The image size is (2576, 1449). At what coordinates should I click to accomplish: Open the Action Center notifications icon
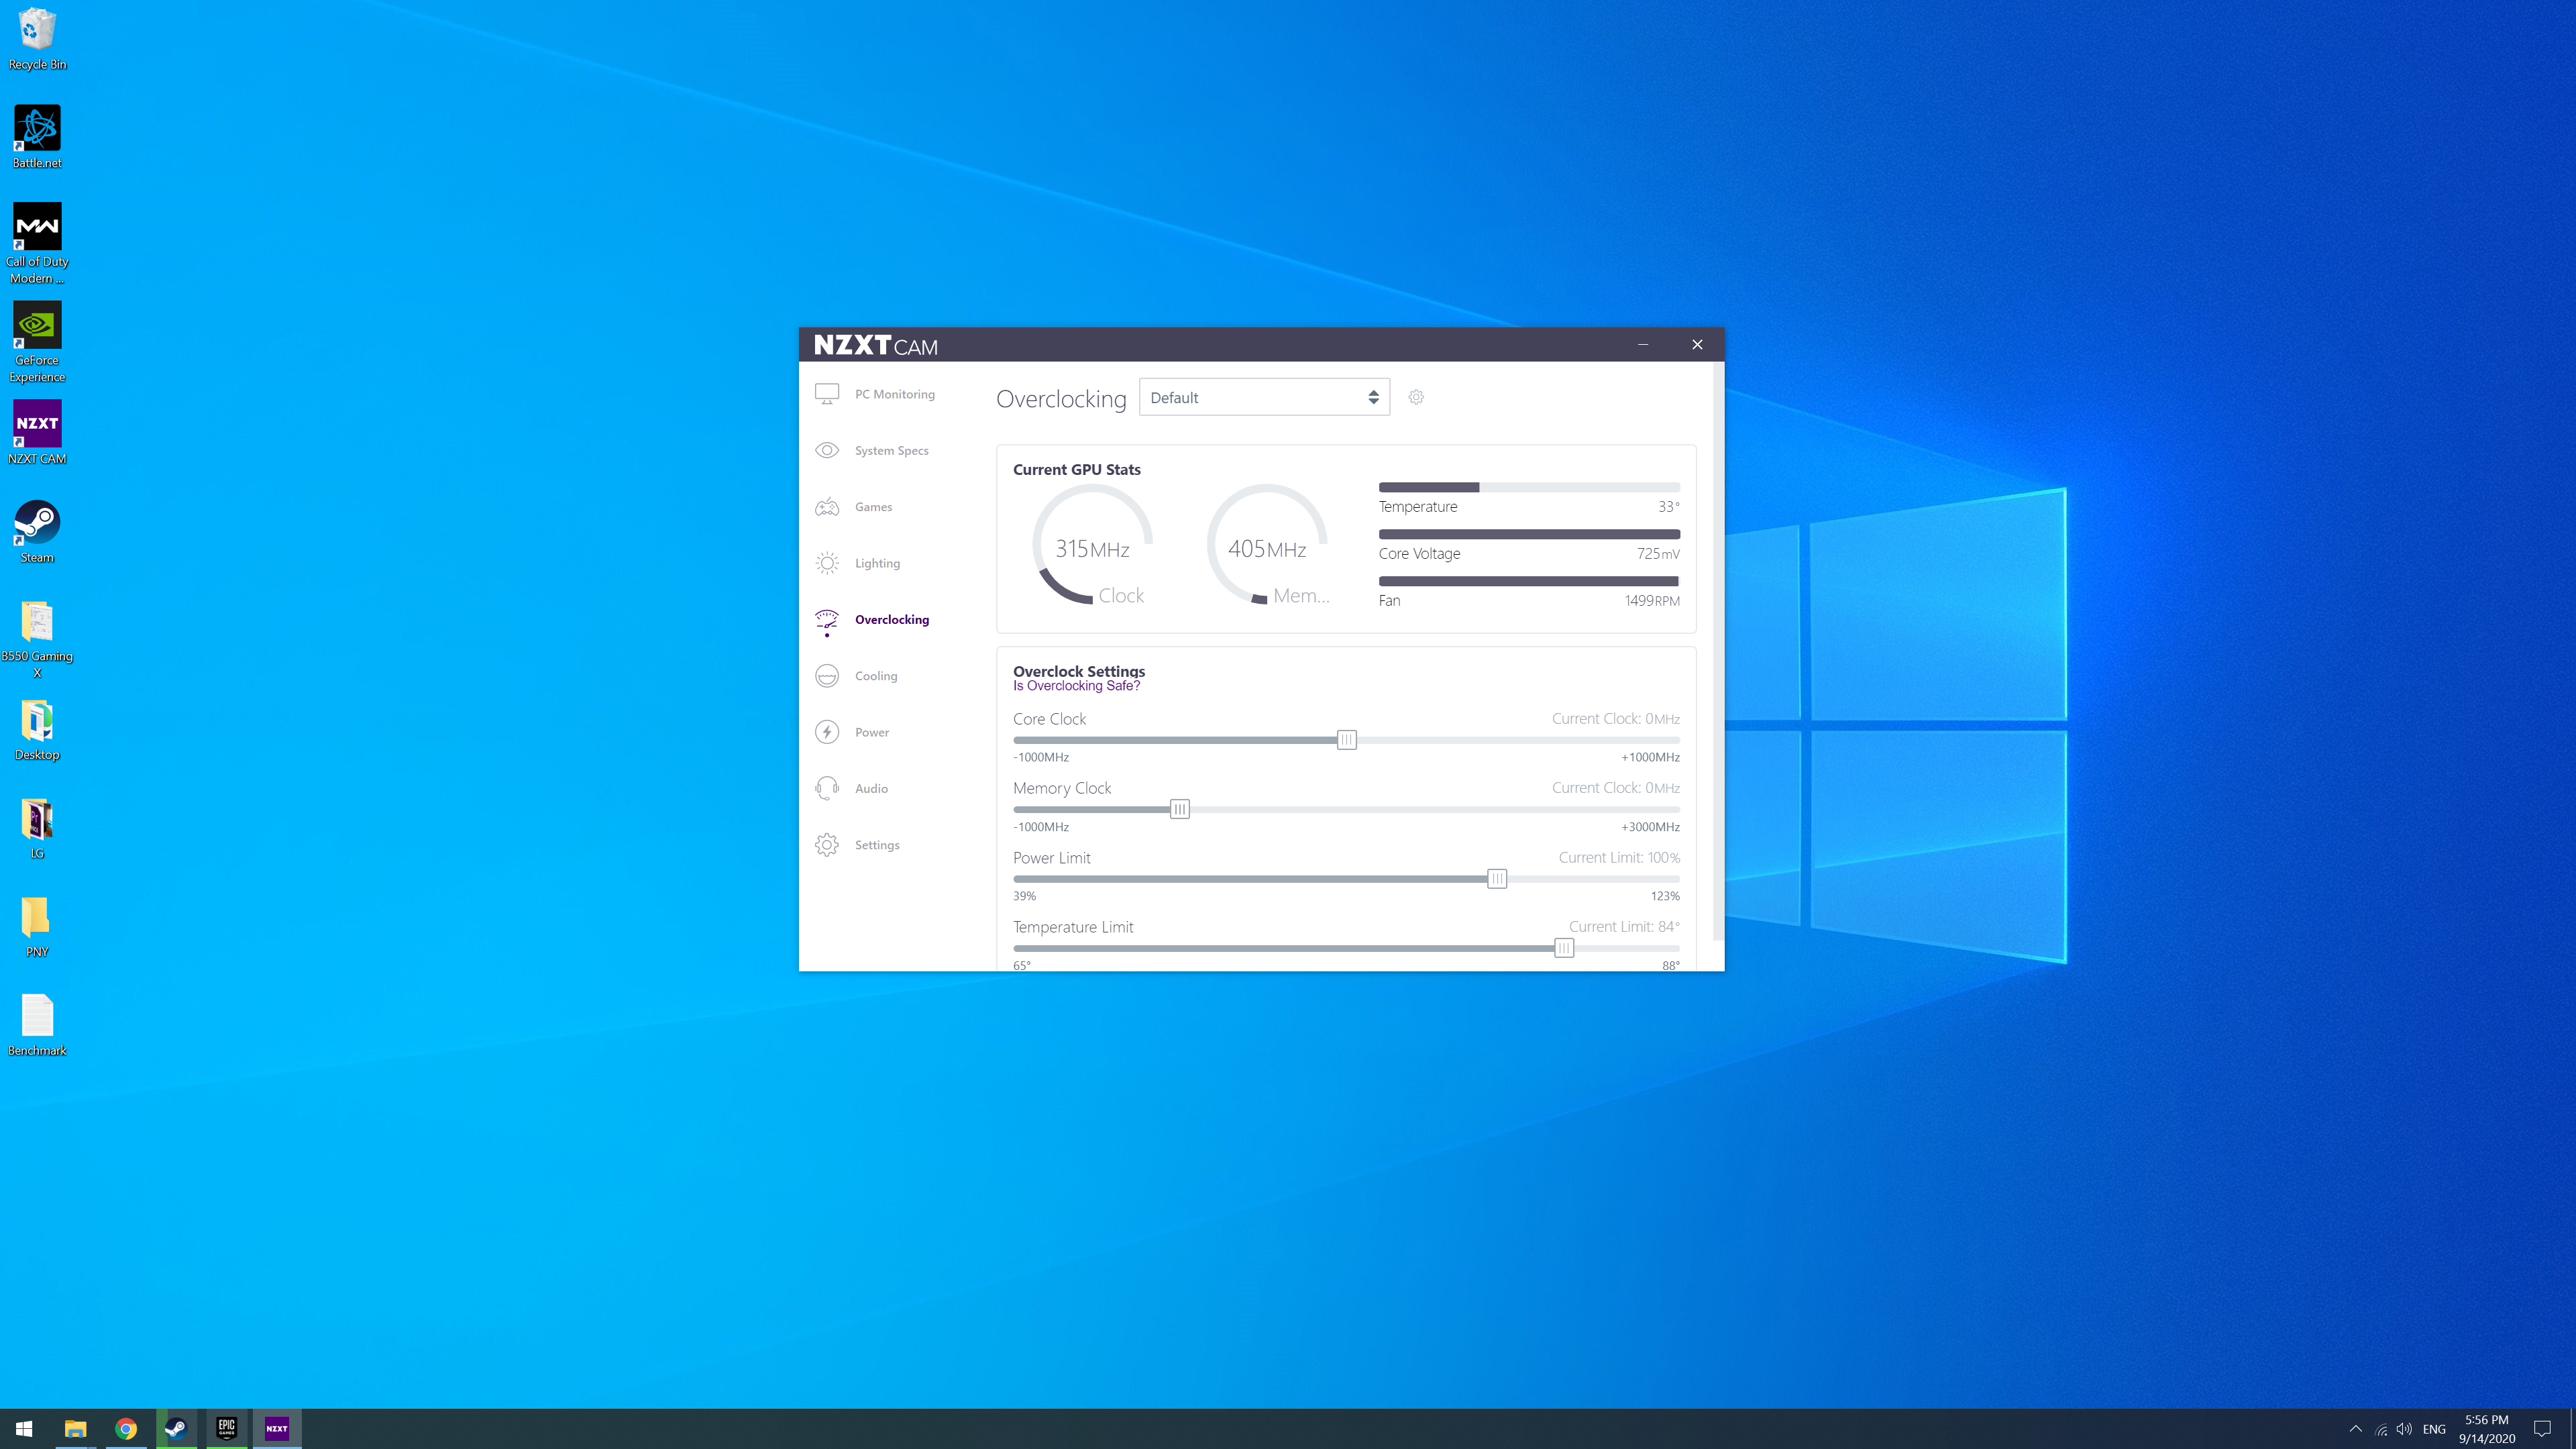(2542, 1429)
